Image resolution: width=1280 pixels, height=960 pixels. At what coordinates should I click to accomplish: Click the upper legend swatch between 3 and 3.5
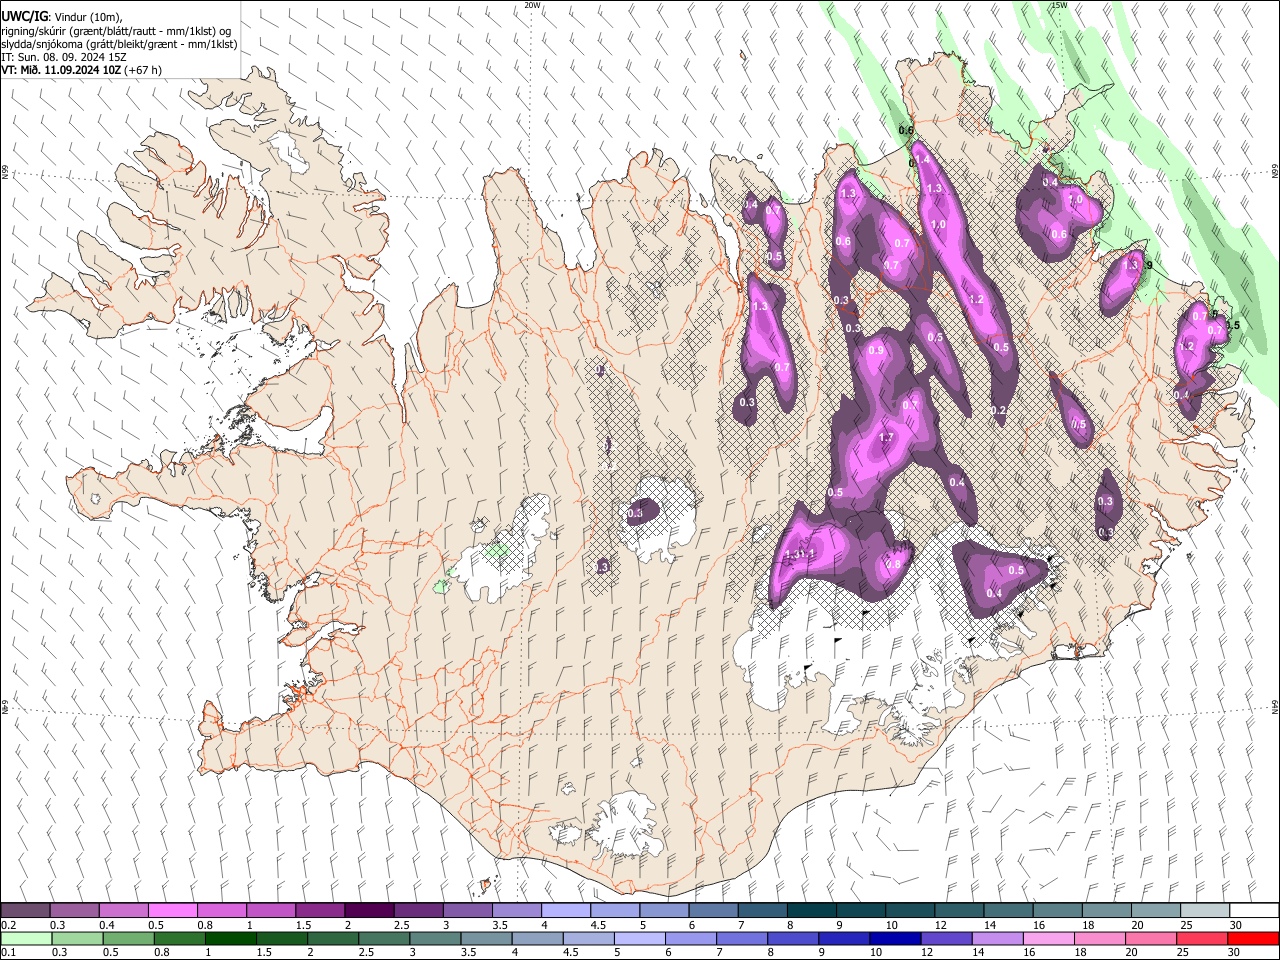[x=466, y=910]
